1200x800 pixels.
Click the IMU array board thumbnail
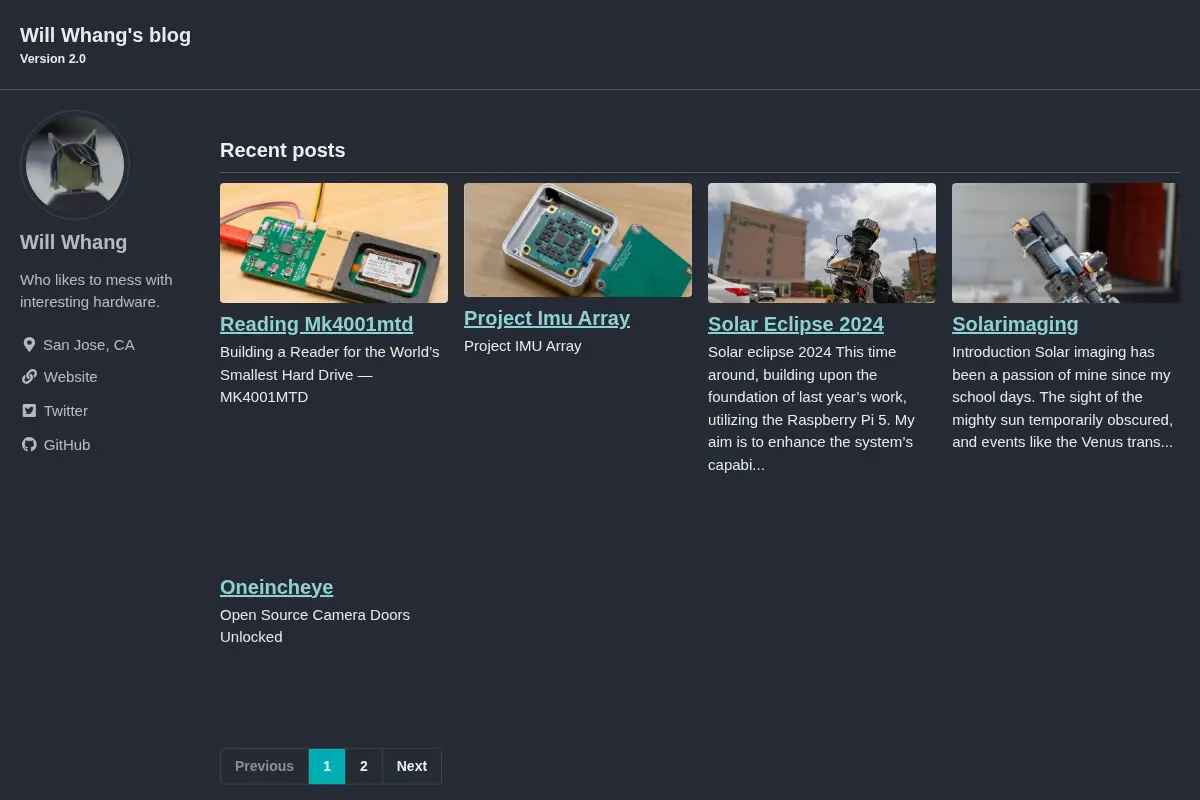578,240
